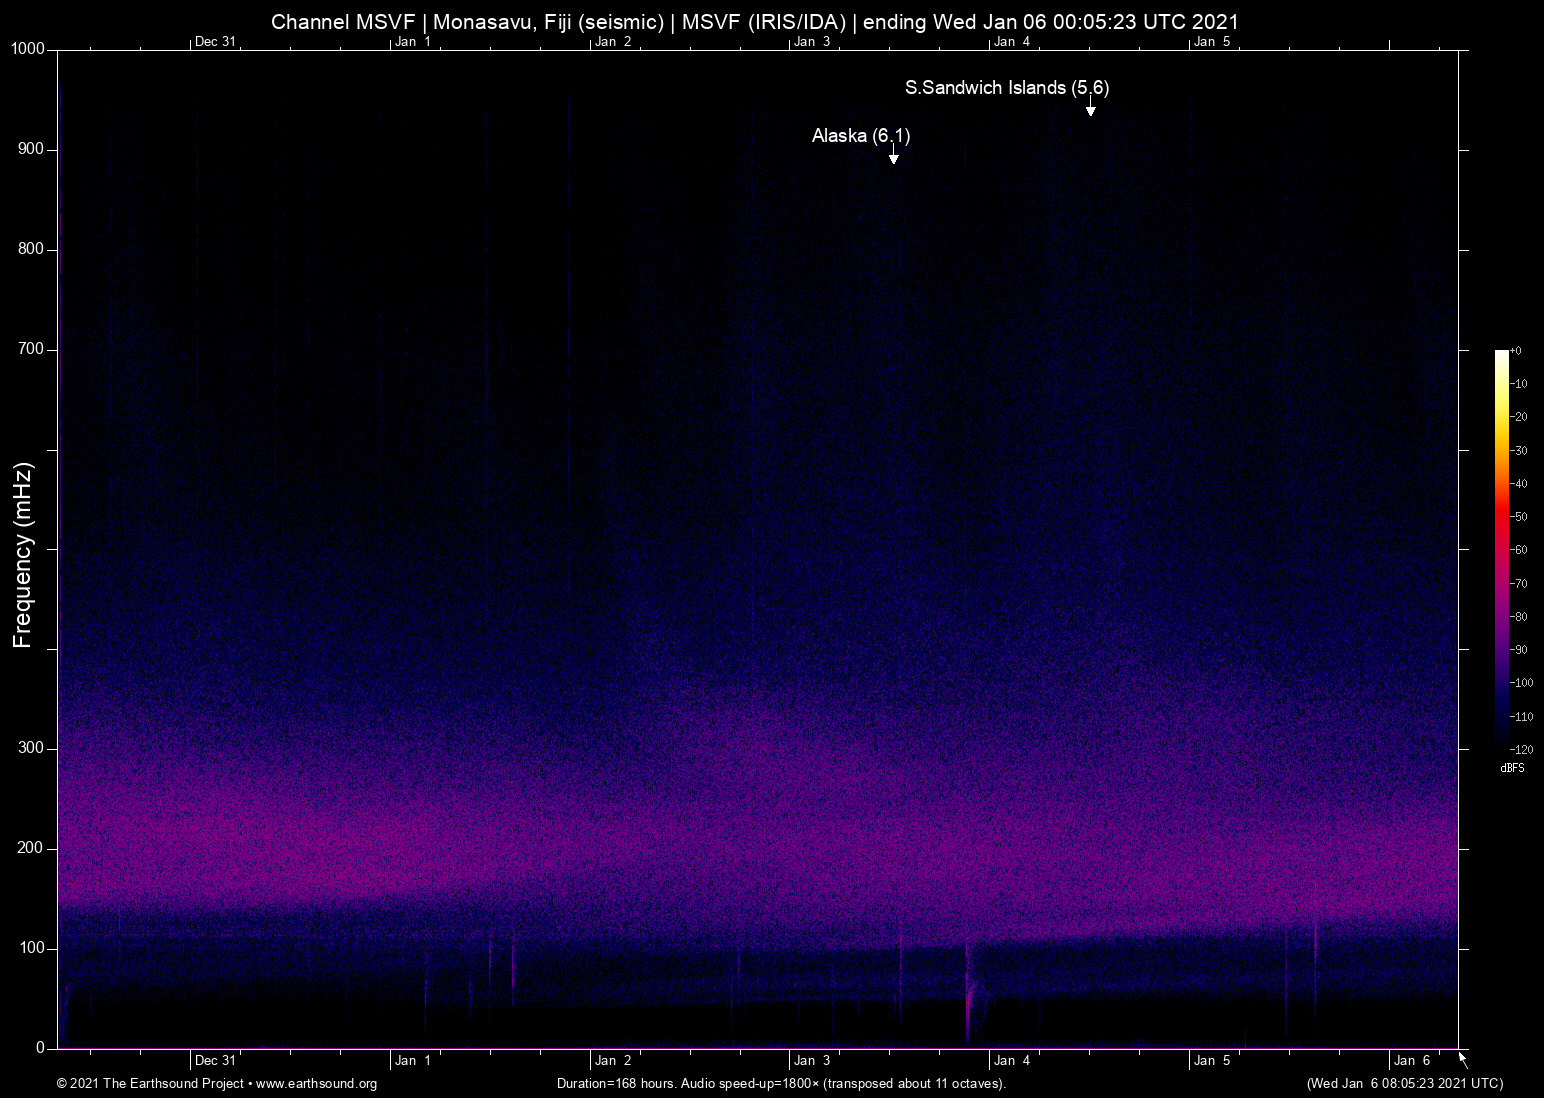Click the dBFS color scale bar
This screenshot has width=1544, height=1098.
[x=1501, y=547]
